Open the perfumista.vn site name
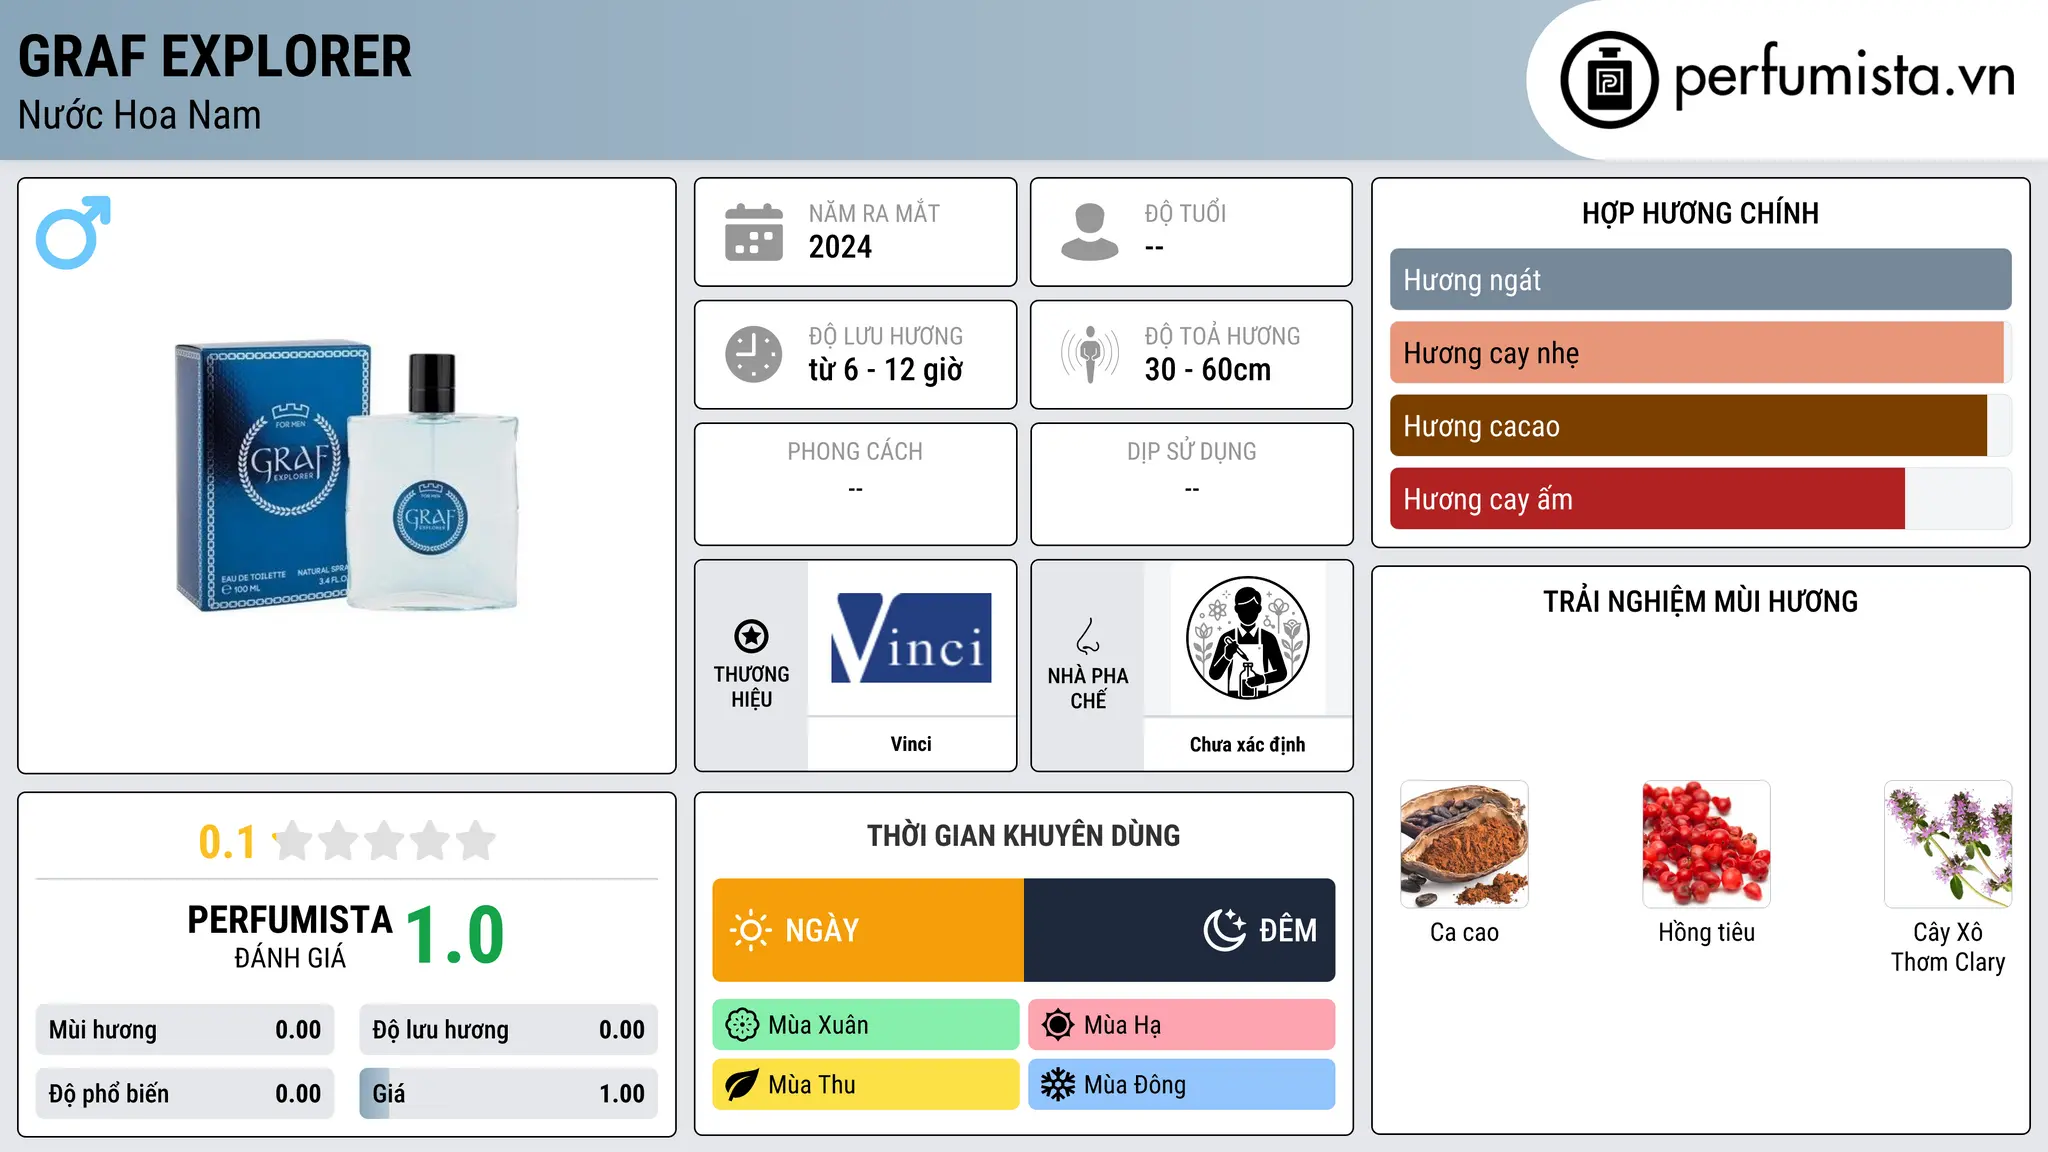2048x1152 pixels. pyautogui.click(x=1844, y=76)
